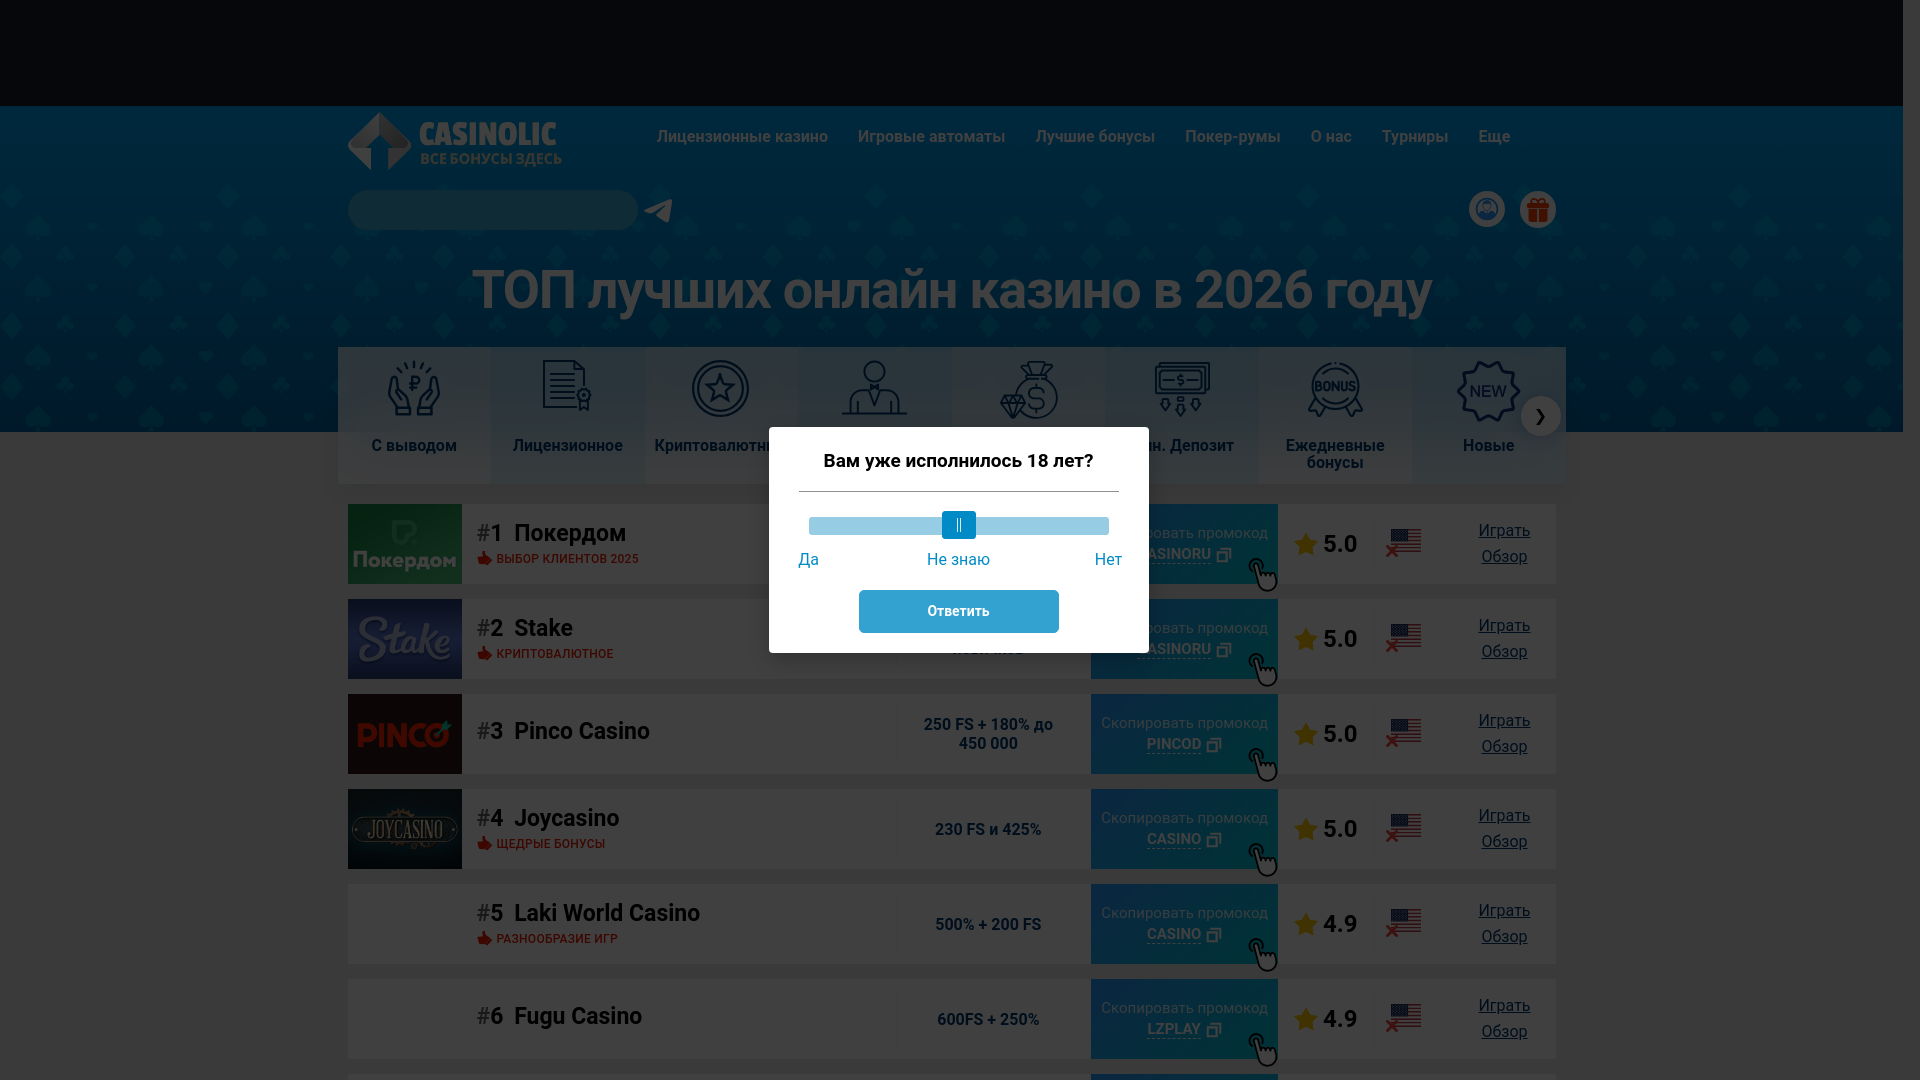Click 'Обзор' link for Fugu Casino
This screenshot has width=1920, height=1080.
point(1504,1032)
